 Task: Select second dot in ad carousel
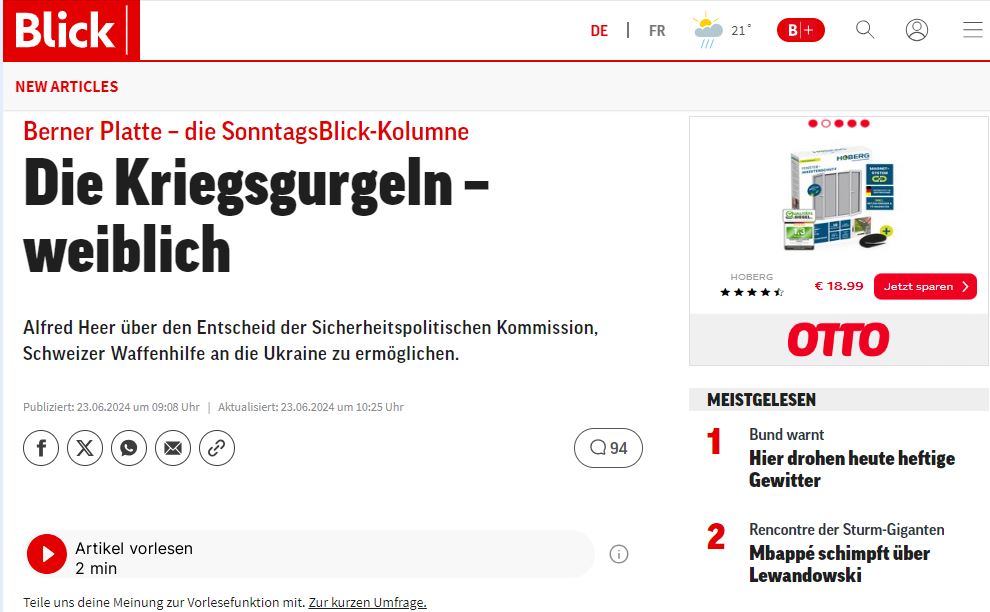(826, 123)
